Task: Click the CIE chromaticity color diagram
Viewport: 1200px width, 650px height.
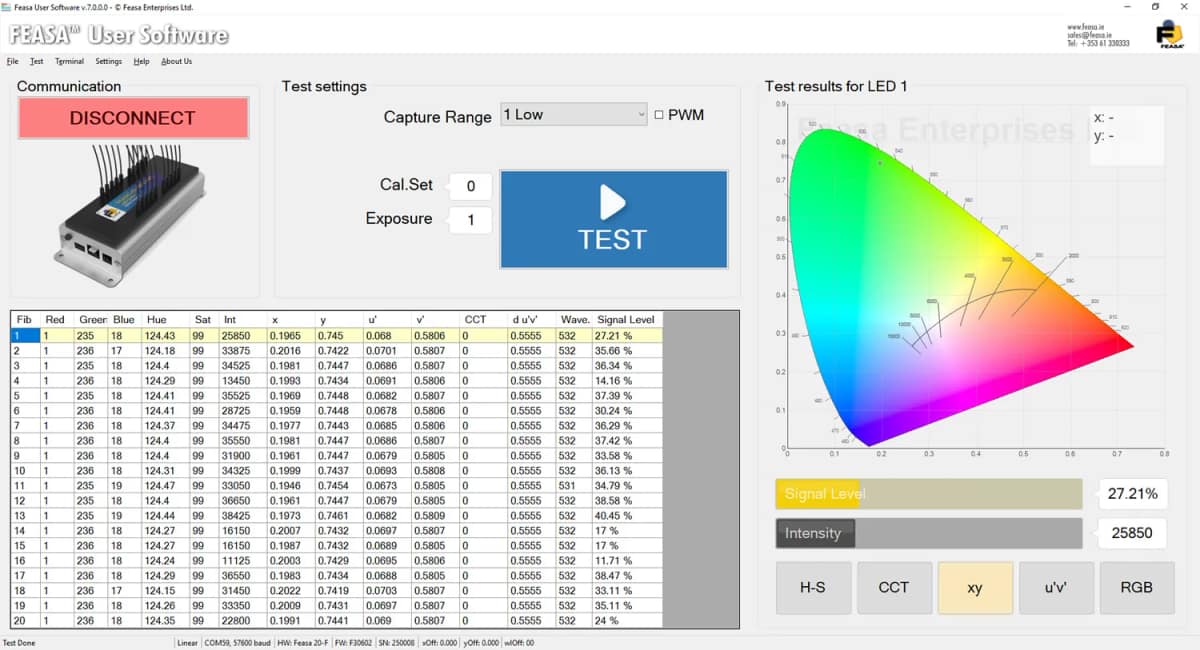Action: pyautogui.click(x=960, y=287)
